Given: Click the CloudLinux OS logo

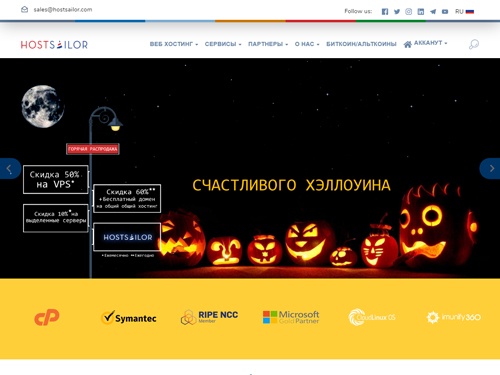Looking at the screenshot, I should tap(372, 317).
